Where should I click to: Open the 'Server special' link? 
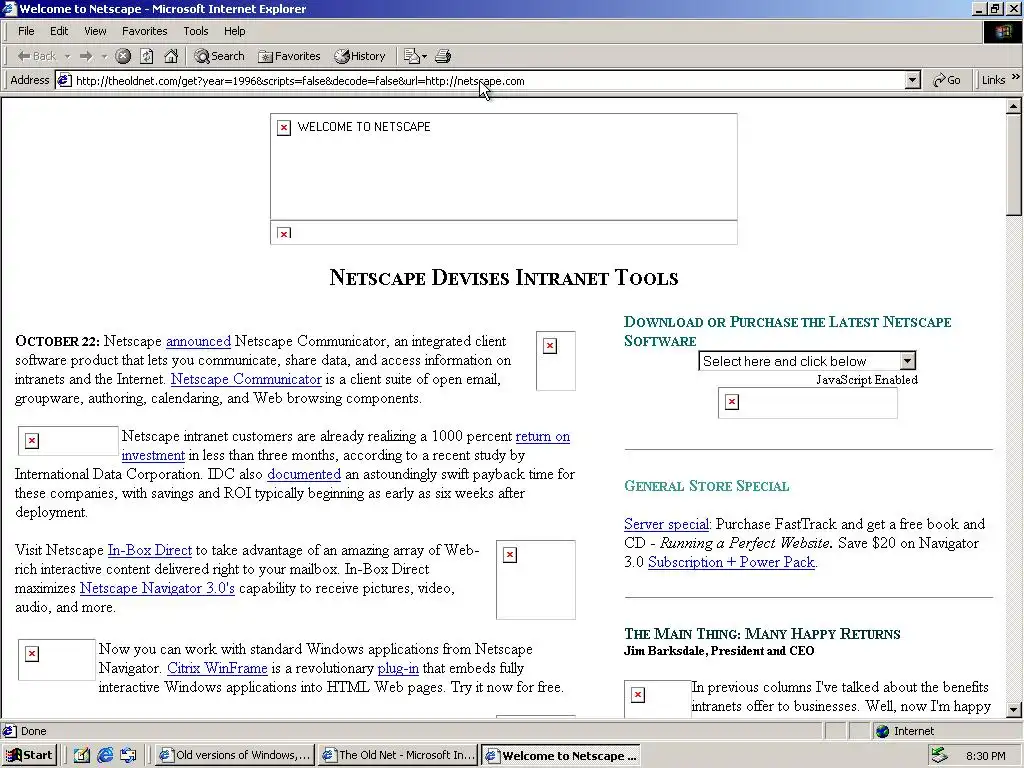pos(666,524)
